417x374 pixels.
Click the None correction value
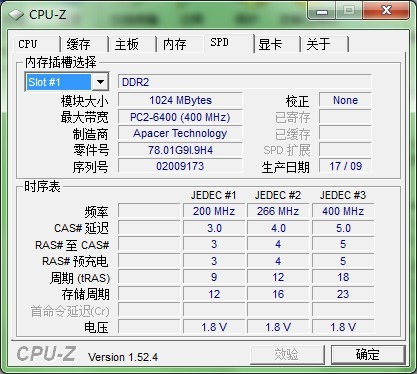point(345,100)
